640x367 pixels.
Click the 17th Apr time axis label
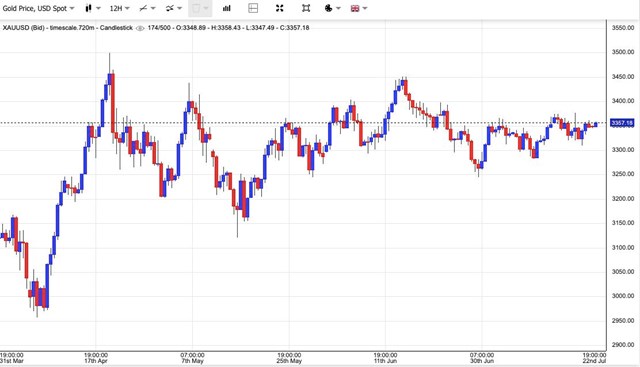pyautogui.click(x=96, y=358)
